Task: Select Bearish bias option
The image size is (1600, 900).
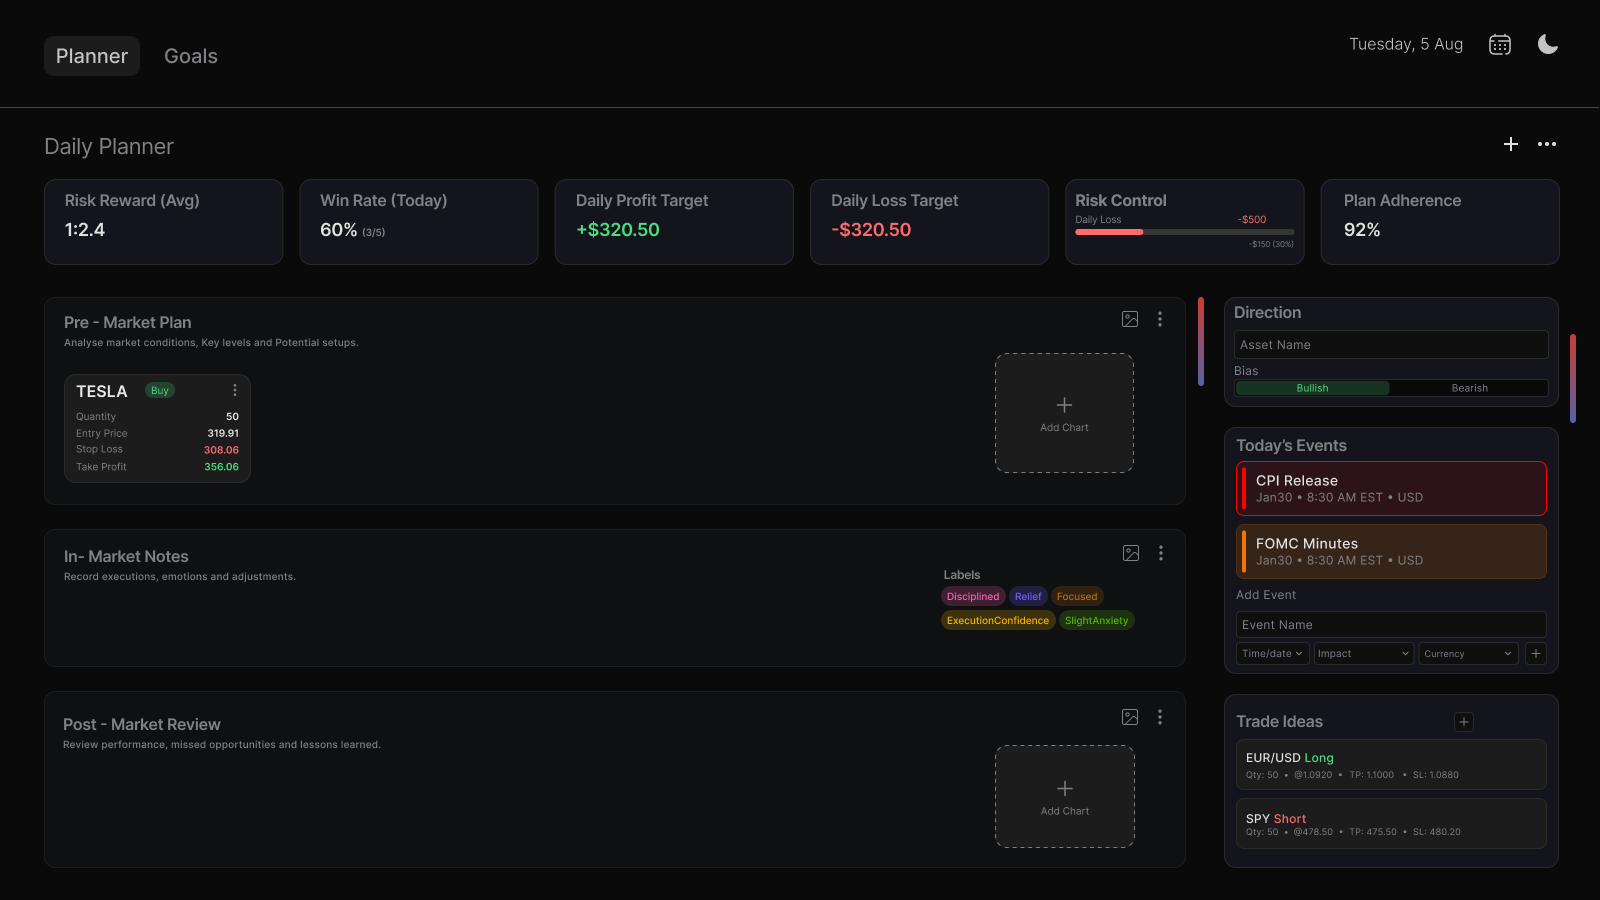Action: point(1469,388)
